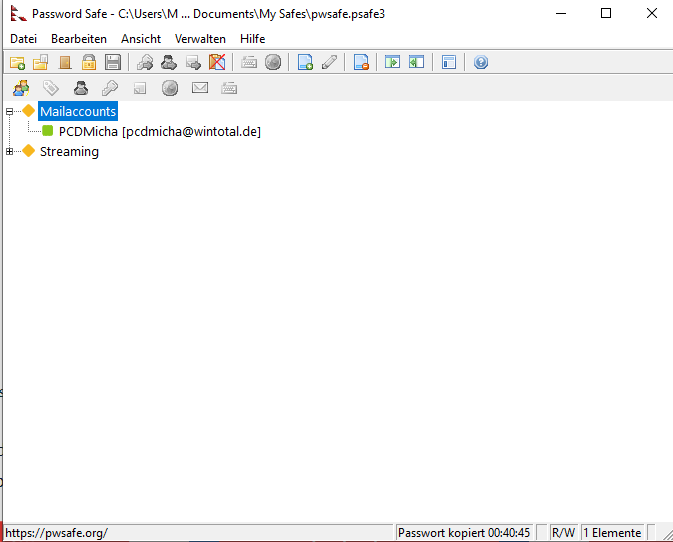Save database with floppy disk icon
The width and height of the screenshot is (673, 542).
(113, 63)
